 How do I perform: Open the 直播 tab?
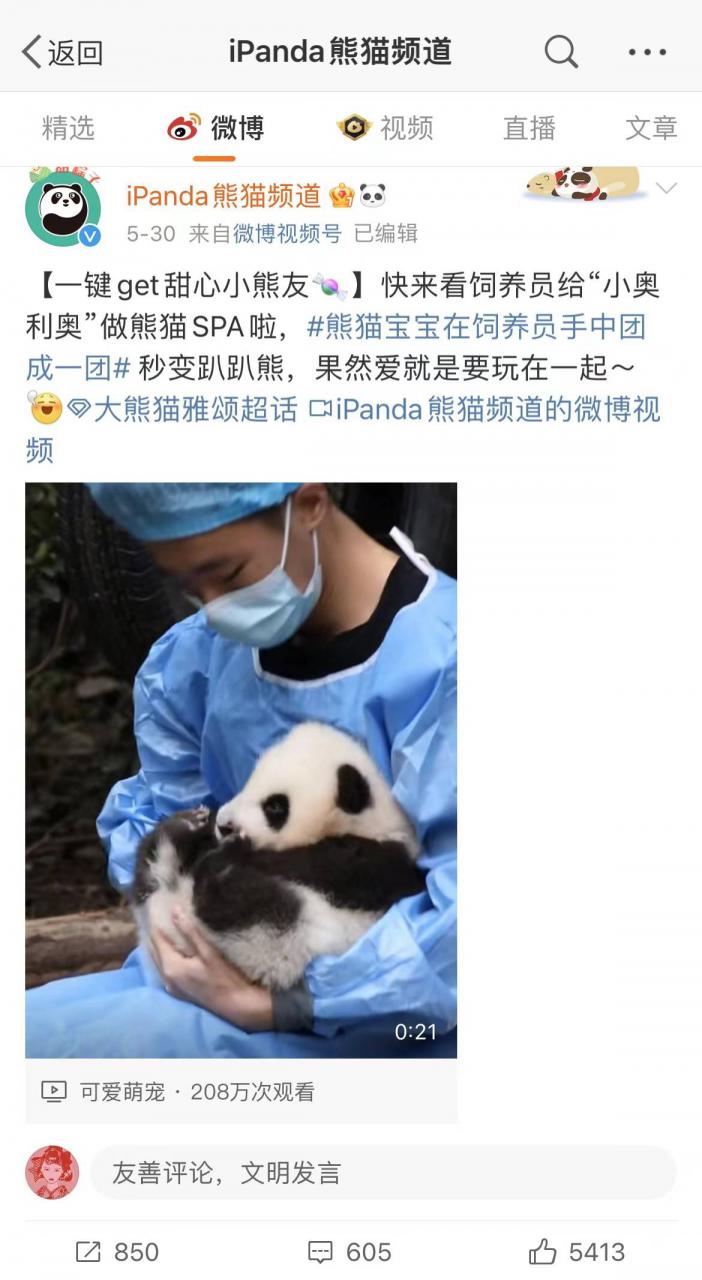click(529, 128)
